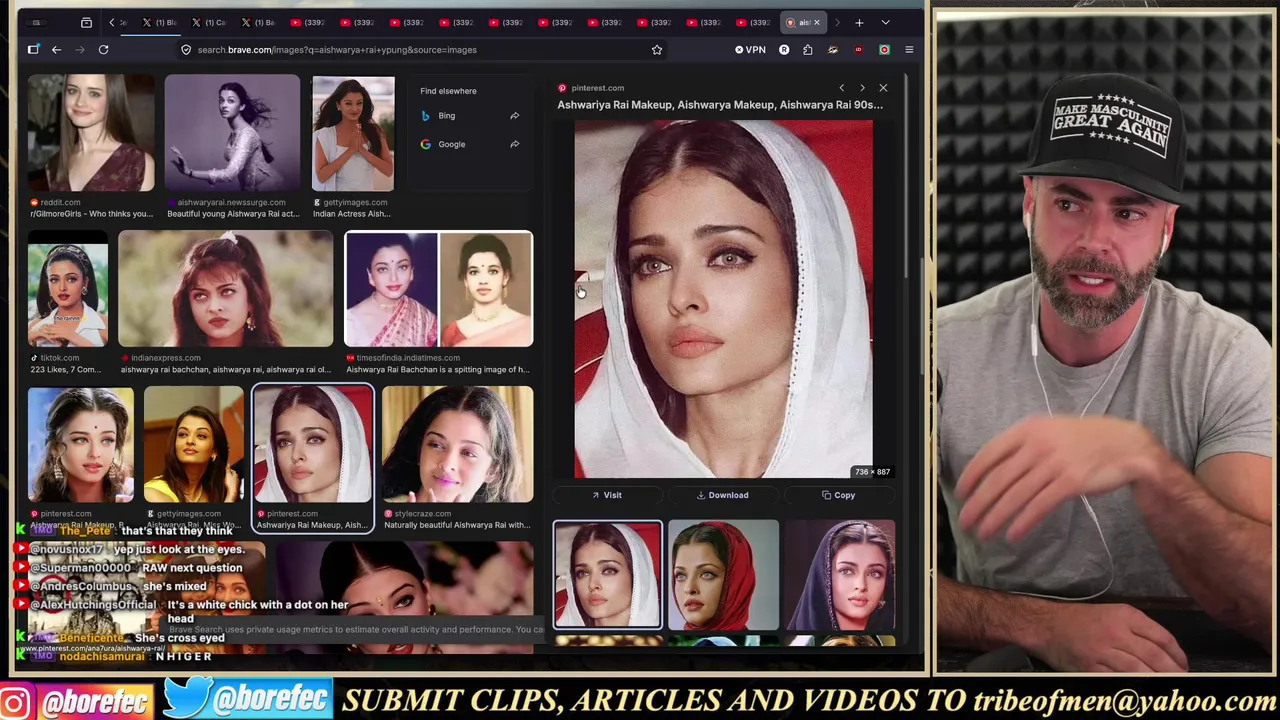Image resolution: width=1280 pixels, height=720 pixels.
Task: Open the site shield info icon
Action: (186, 49)
